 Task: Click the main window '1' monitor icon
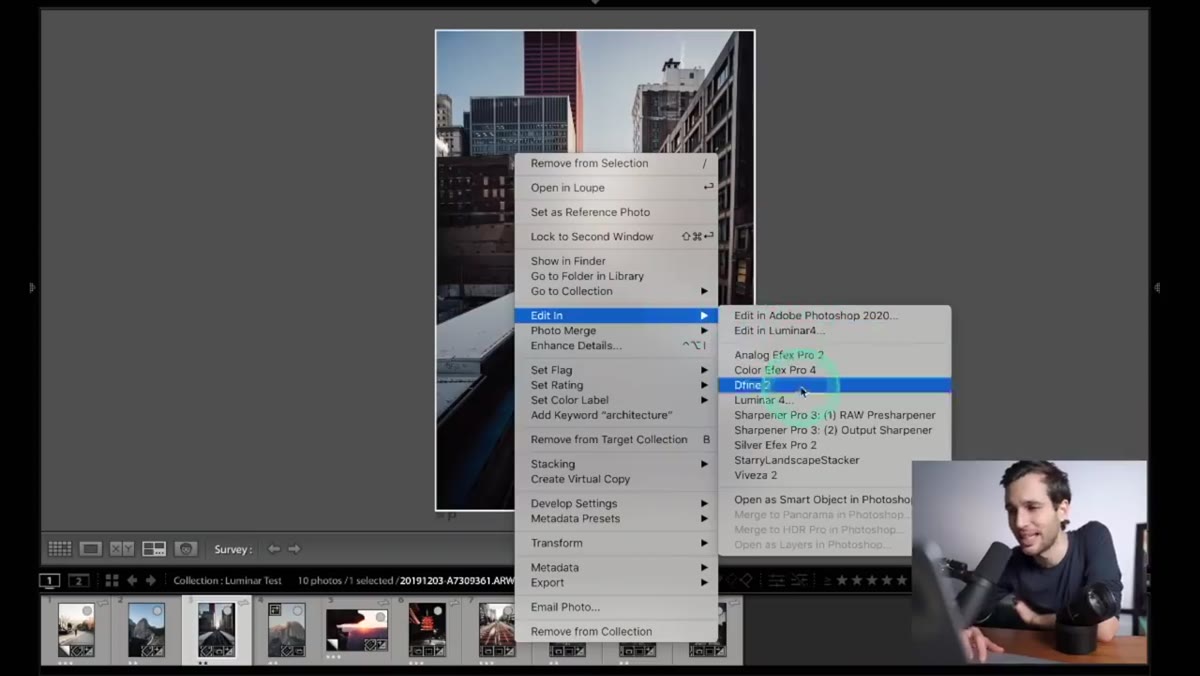click(x=49, y=581)
